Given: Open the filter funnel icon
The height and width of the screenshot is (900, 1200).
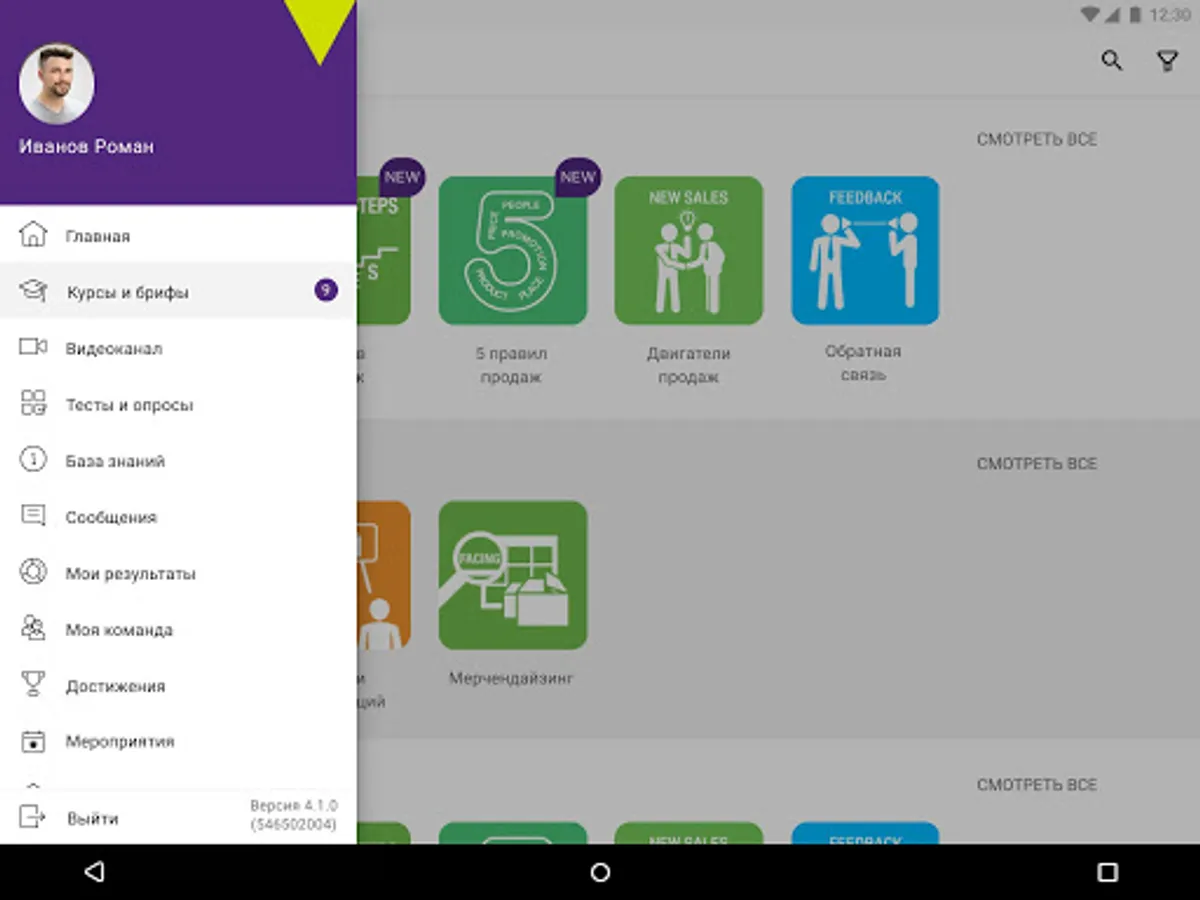Looking at the screenshot, I should pyautogui.click(x=1167, y=61).
